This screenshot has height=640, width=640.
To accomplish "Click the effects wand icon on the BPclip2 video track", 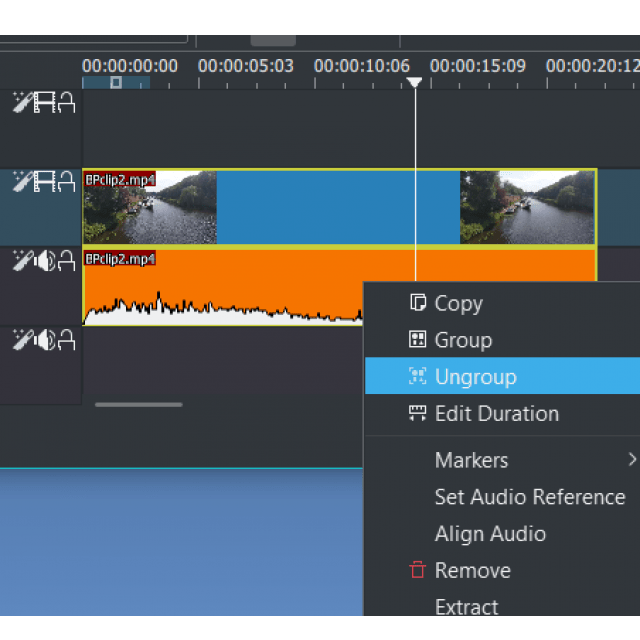I will tap(22, 182).
